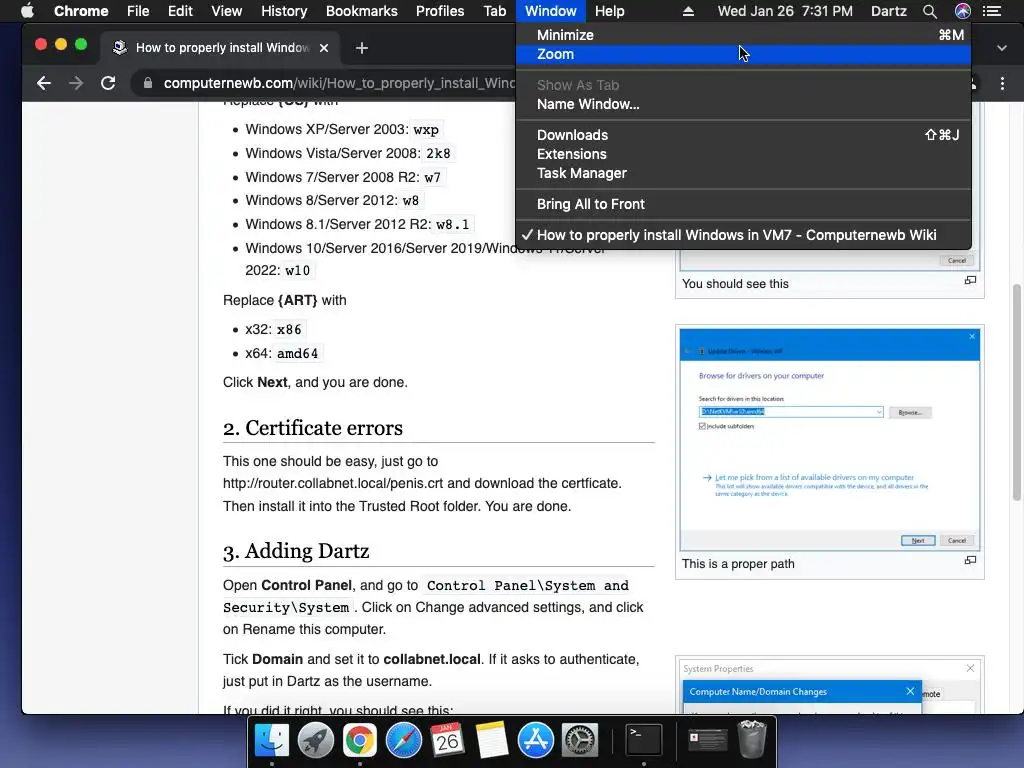This screenshot has height=768, width=1024.
Task: Select checked Computernewb Wiki window entry
Action: tap(743, 235)
